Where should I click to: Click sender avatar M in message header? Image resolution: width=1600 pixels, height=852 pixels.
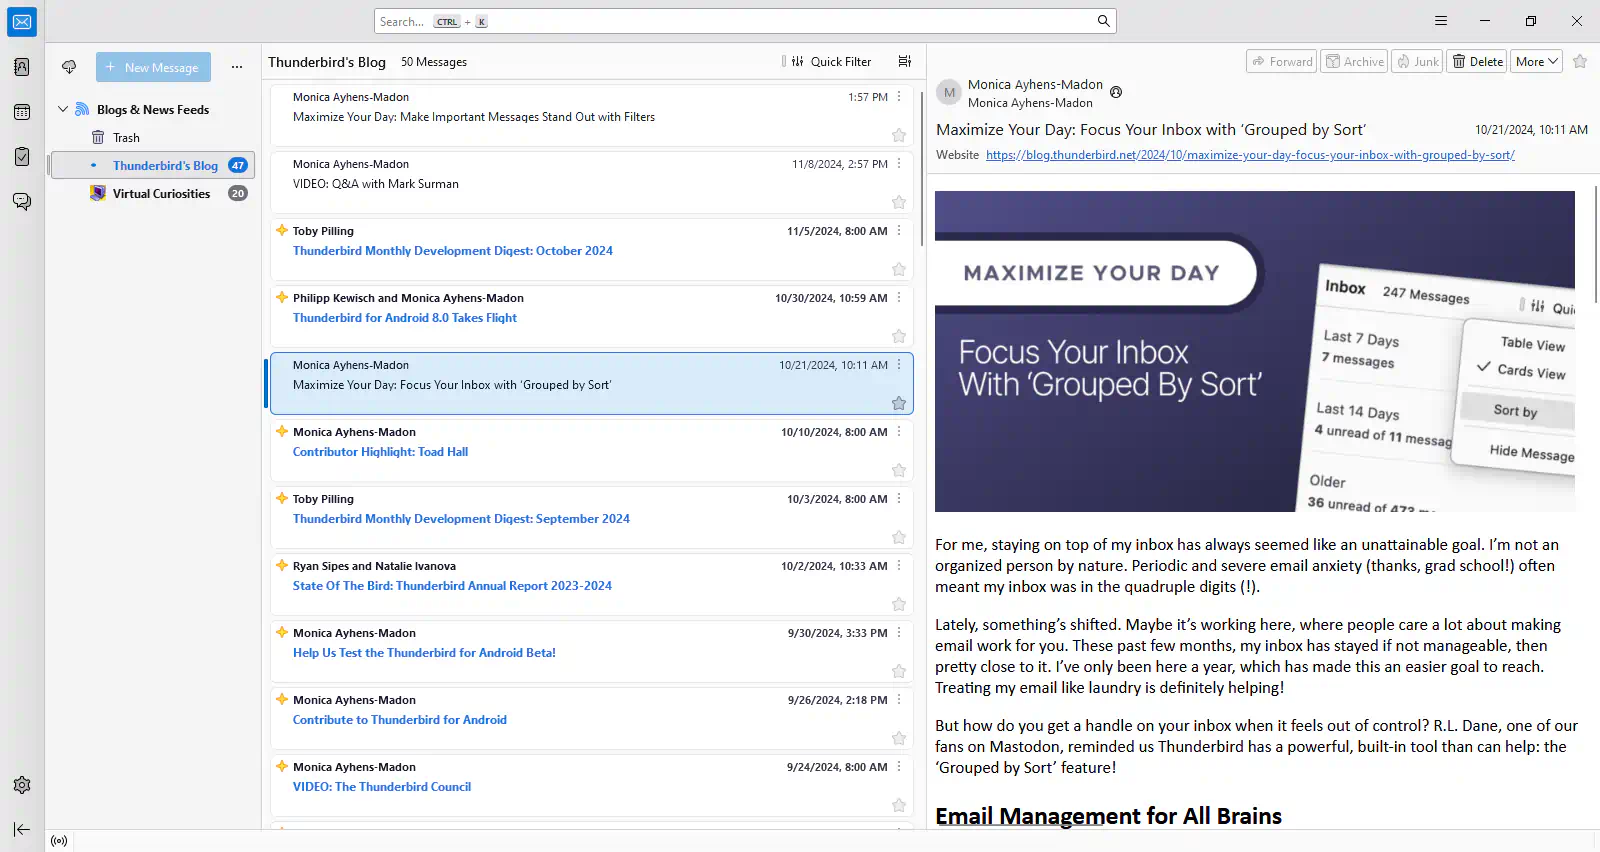(949, 93)
